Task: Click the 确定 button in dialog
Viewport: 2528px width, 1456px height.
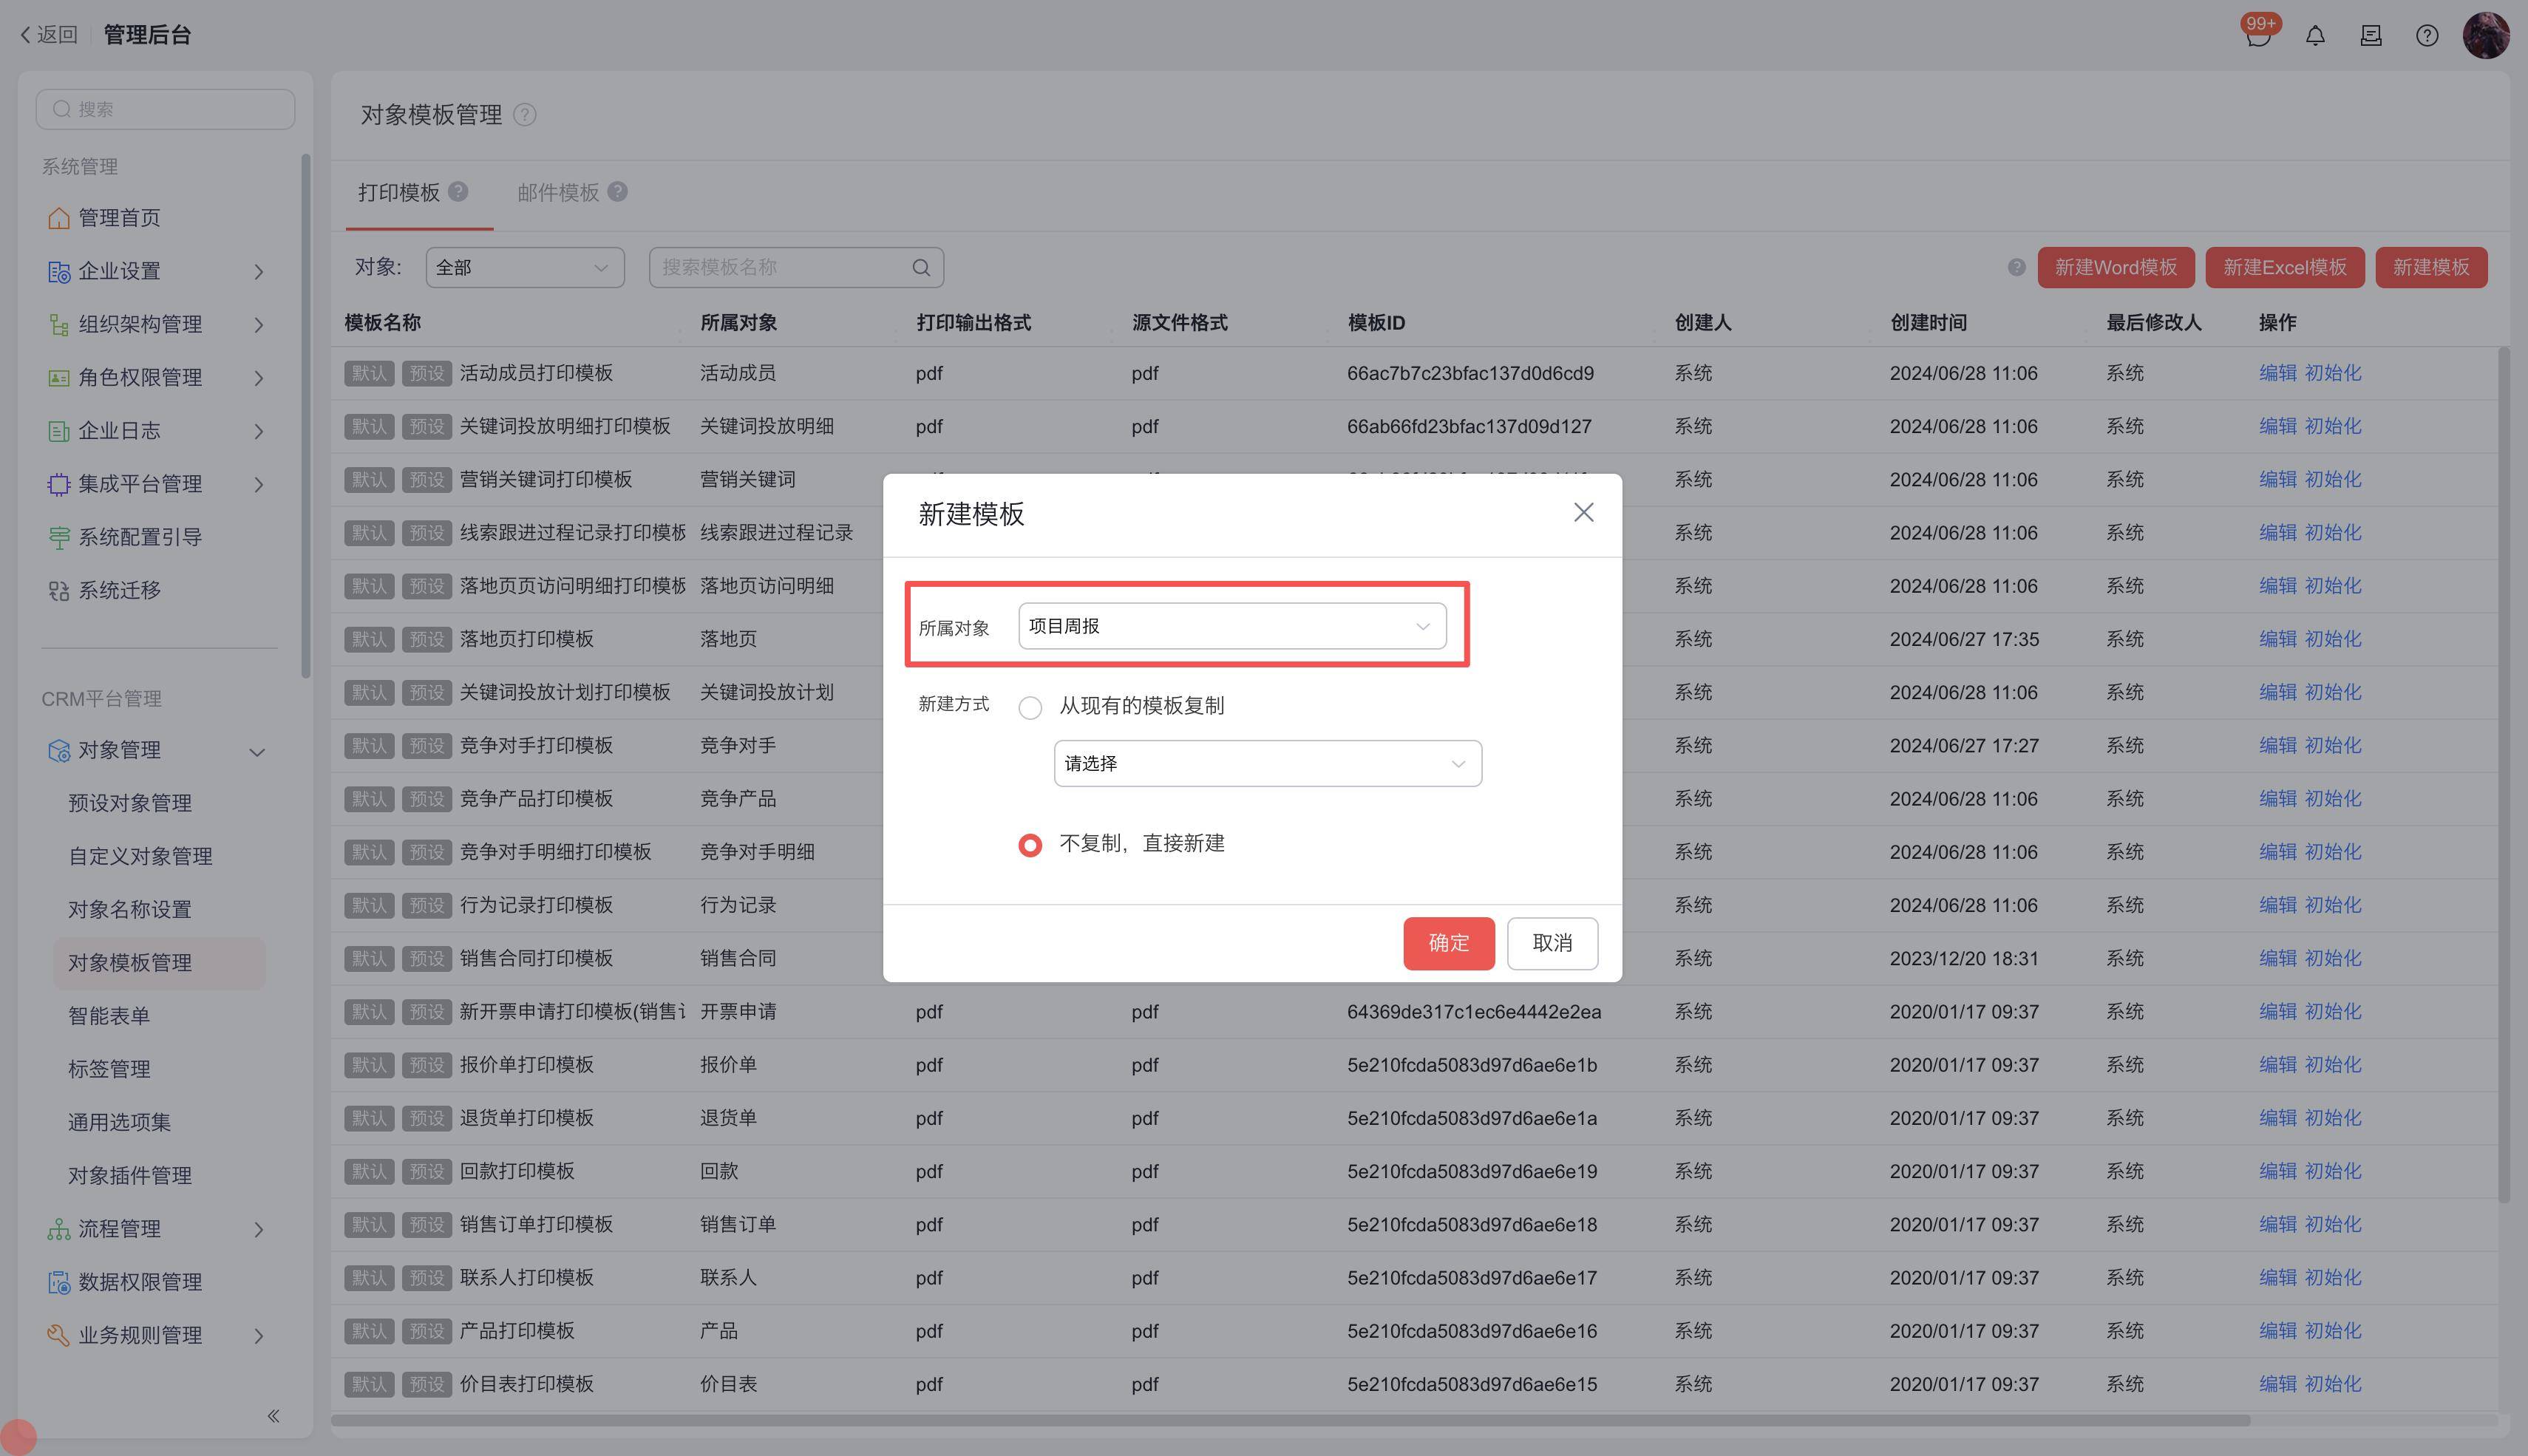Action: pos(1448,943)
